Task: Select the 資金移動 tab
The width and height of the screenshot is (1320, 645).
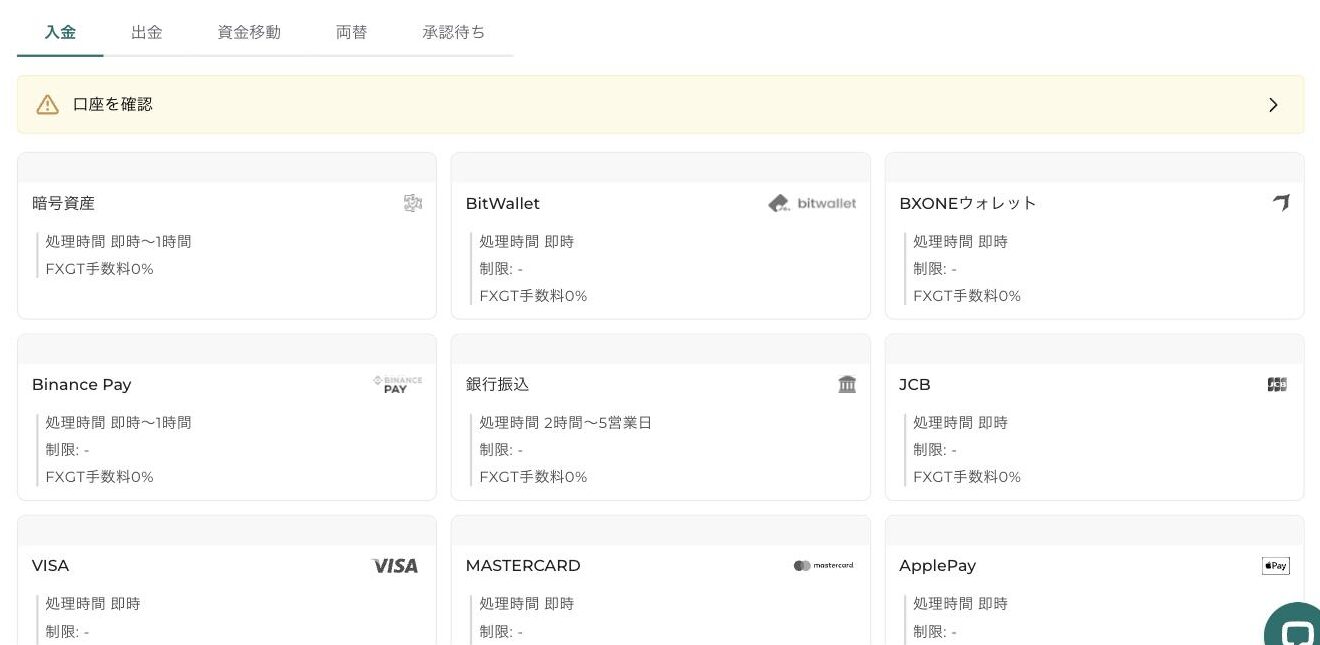Action: point(249,32)
